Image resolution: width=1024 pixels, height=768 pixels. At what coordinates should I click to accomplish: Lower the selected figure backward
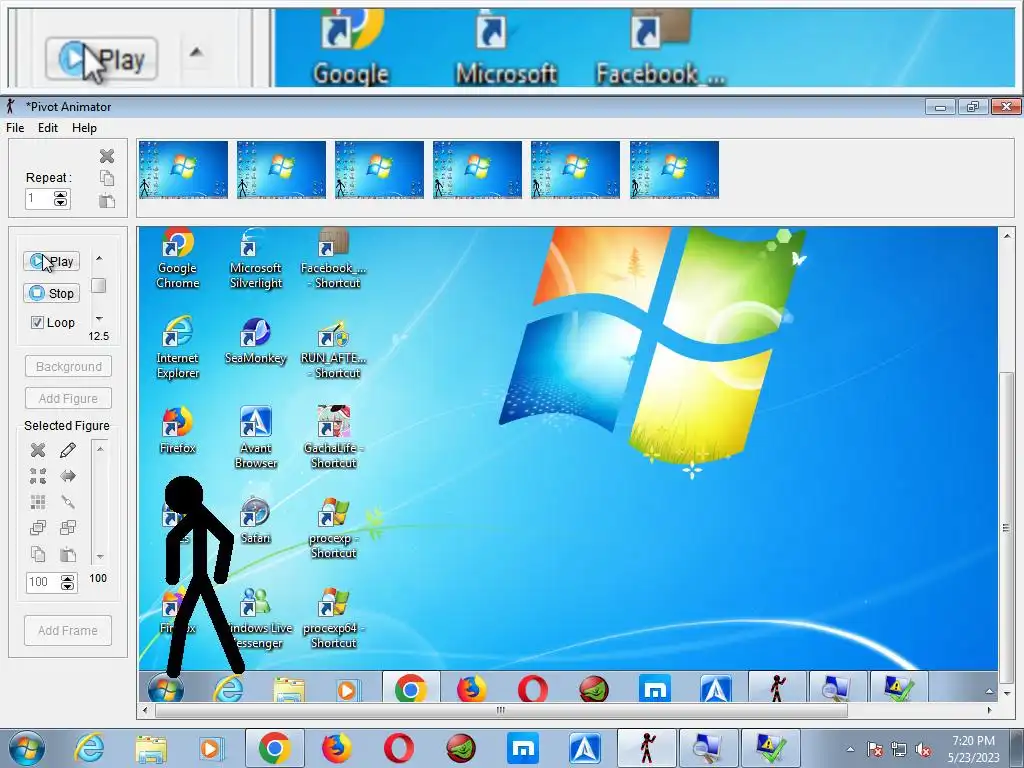[x=68, y=527]
